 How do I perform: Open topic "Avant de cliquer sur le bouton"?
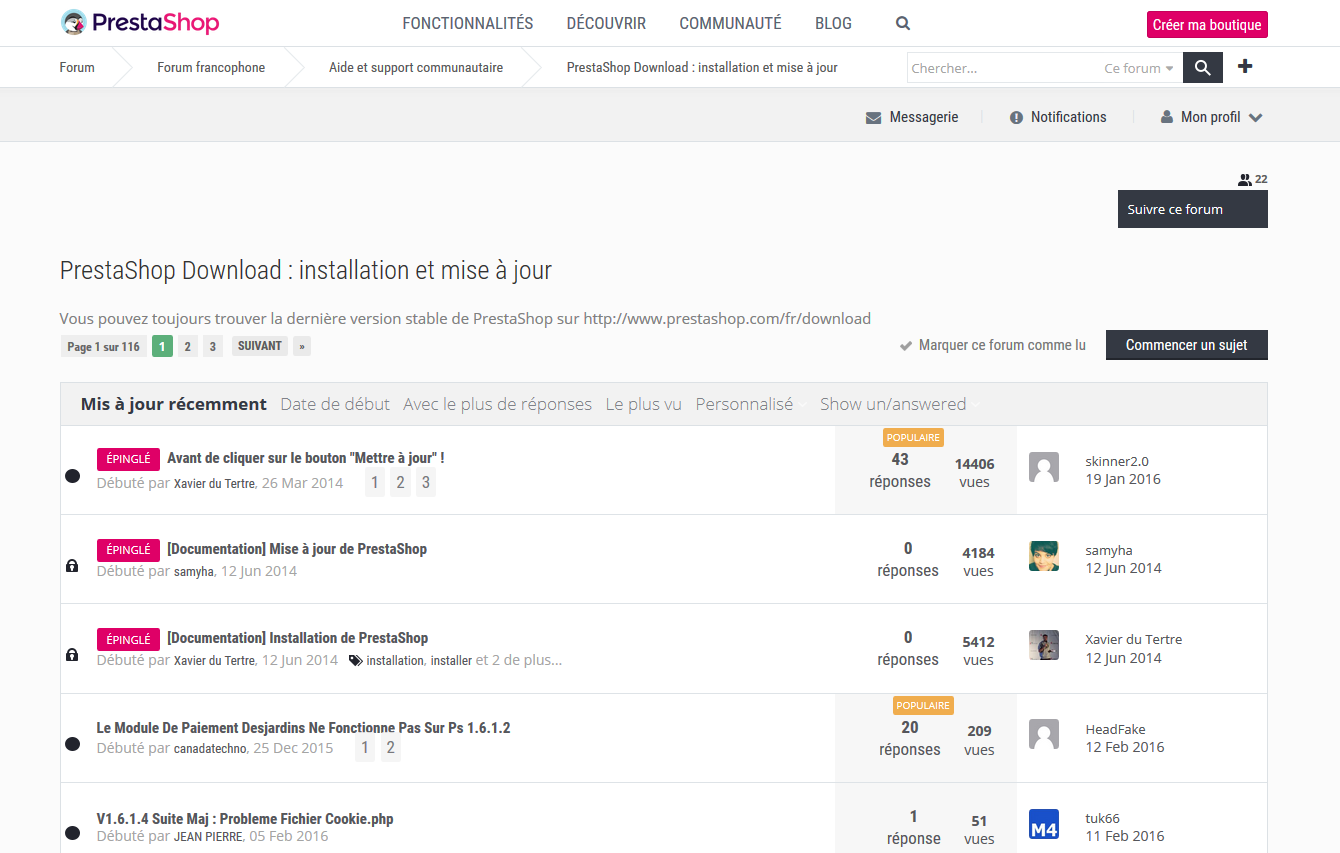[x=306, y=458]
